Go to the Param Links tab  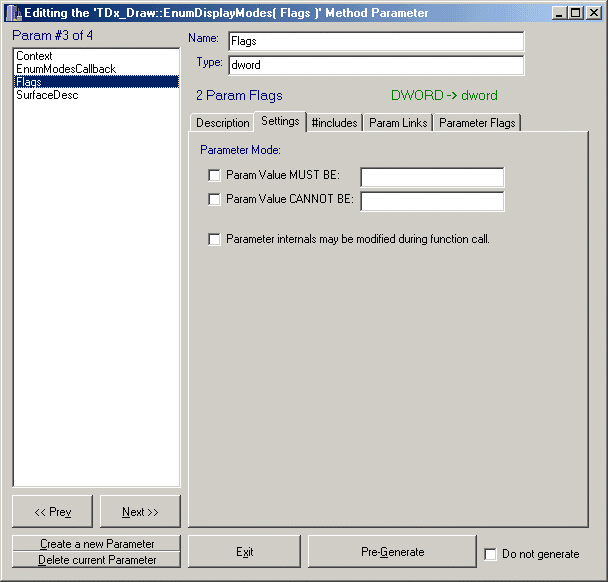[x=398, y=123]
